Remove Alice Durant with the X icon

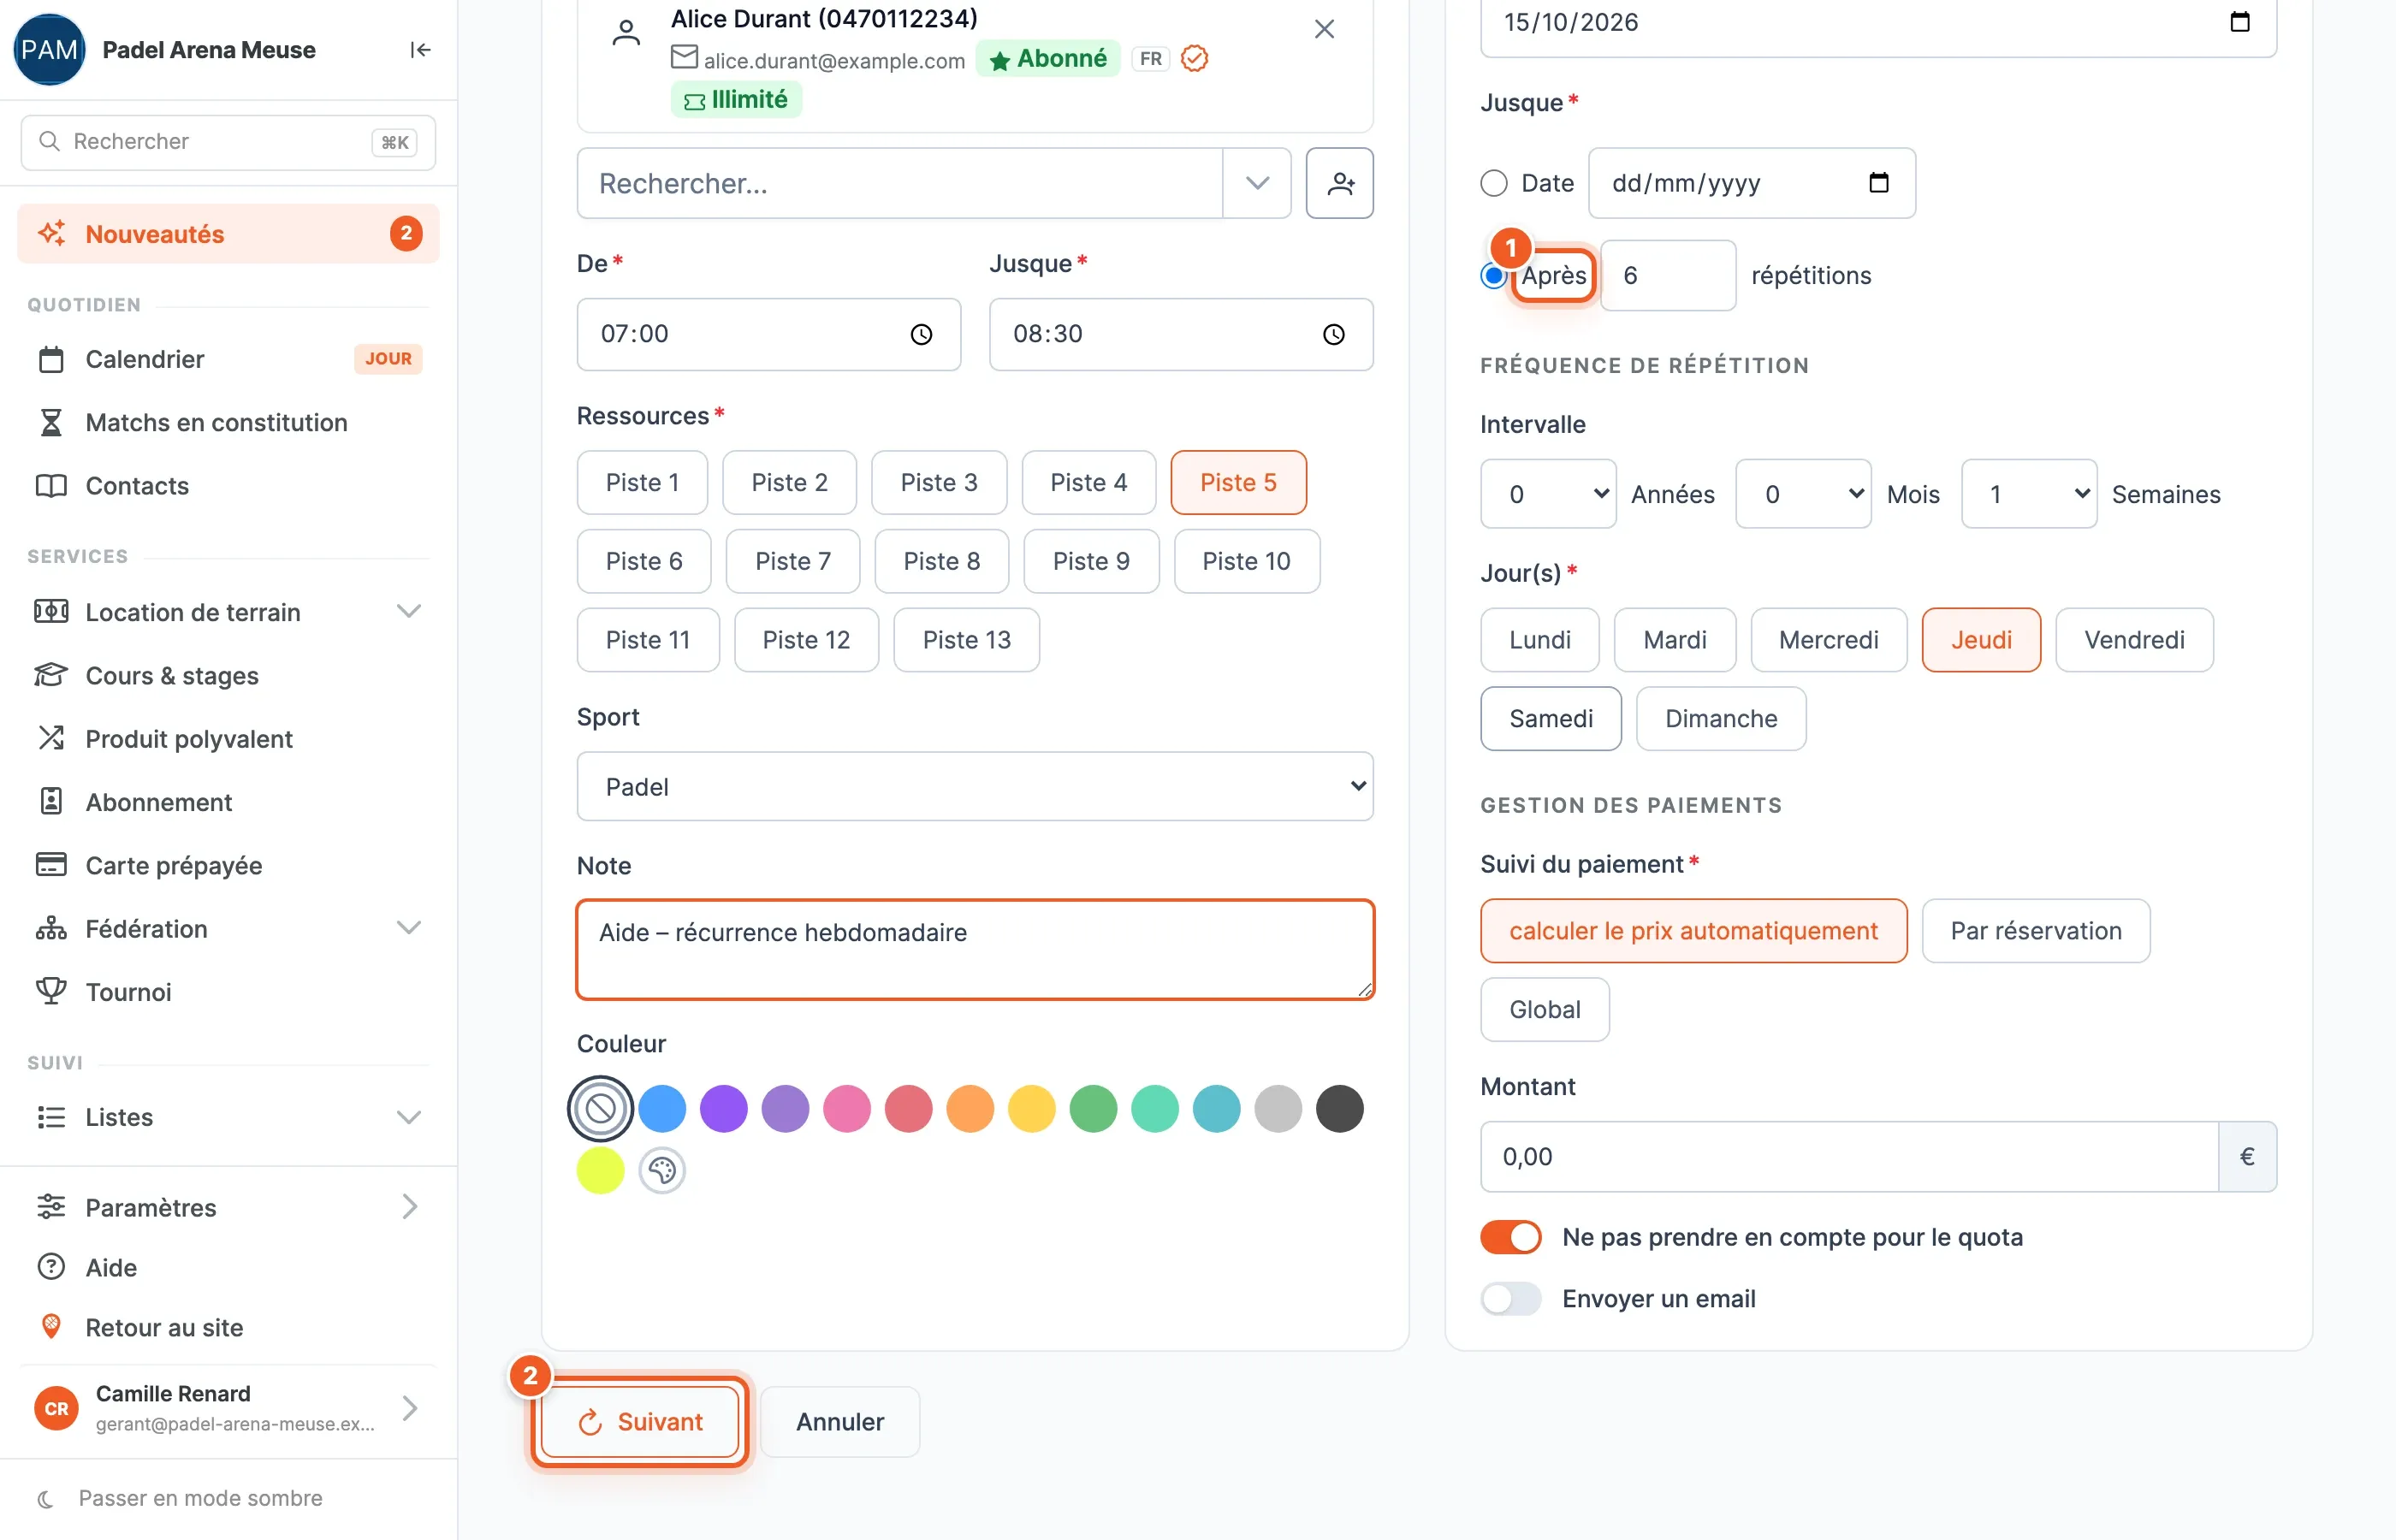coord(1324,29)
